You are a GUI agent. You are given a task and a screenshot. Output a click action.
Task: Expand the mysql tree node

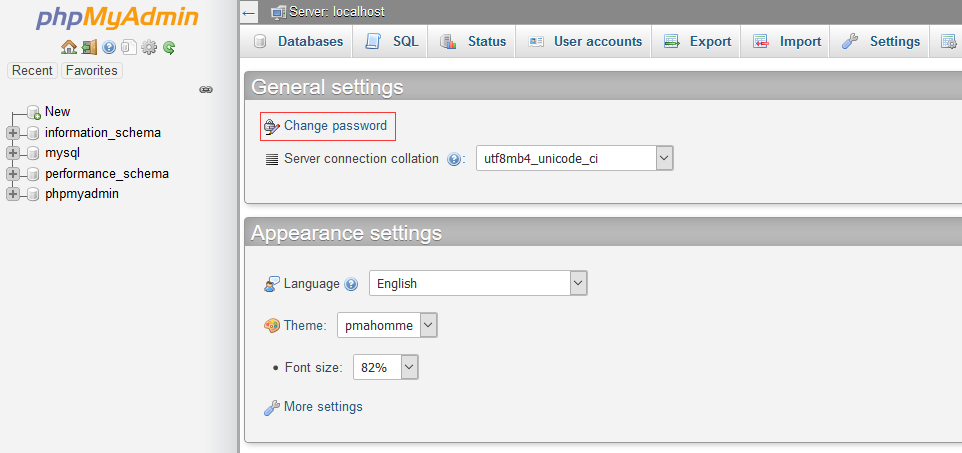pyautogui.click(x=12, y=153)
